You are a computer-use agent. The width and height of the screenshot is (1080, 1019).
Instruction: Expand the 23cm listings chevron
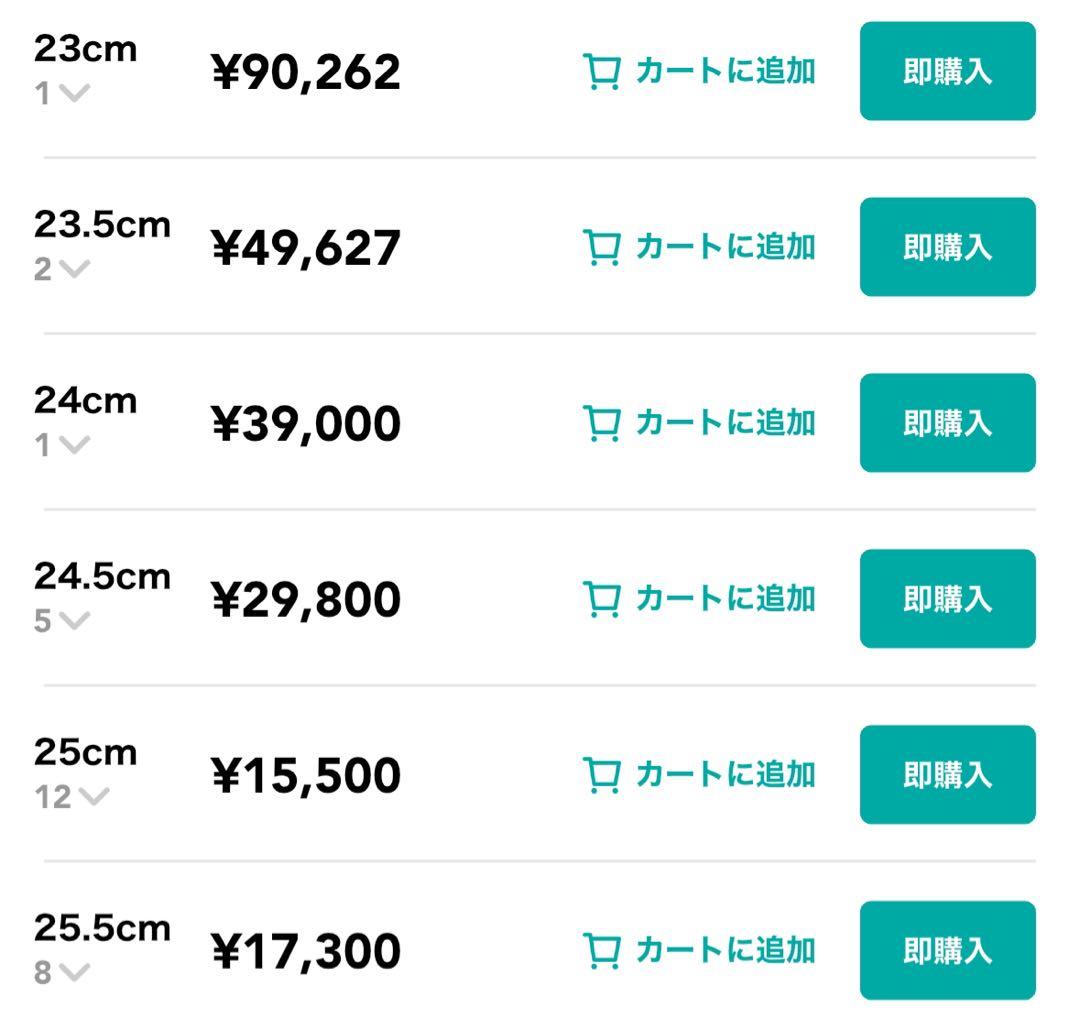74,94
